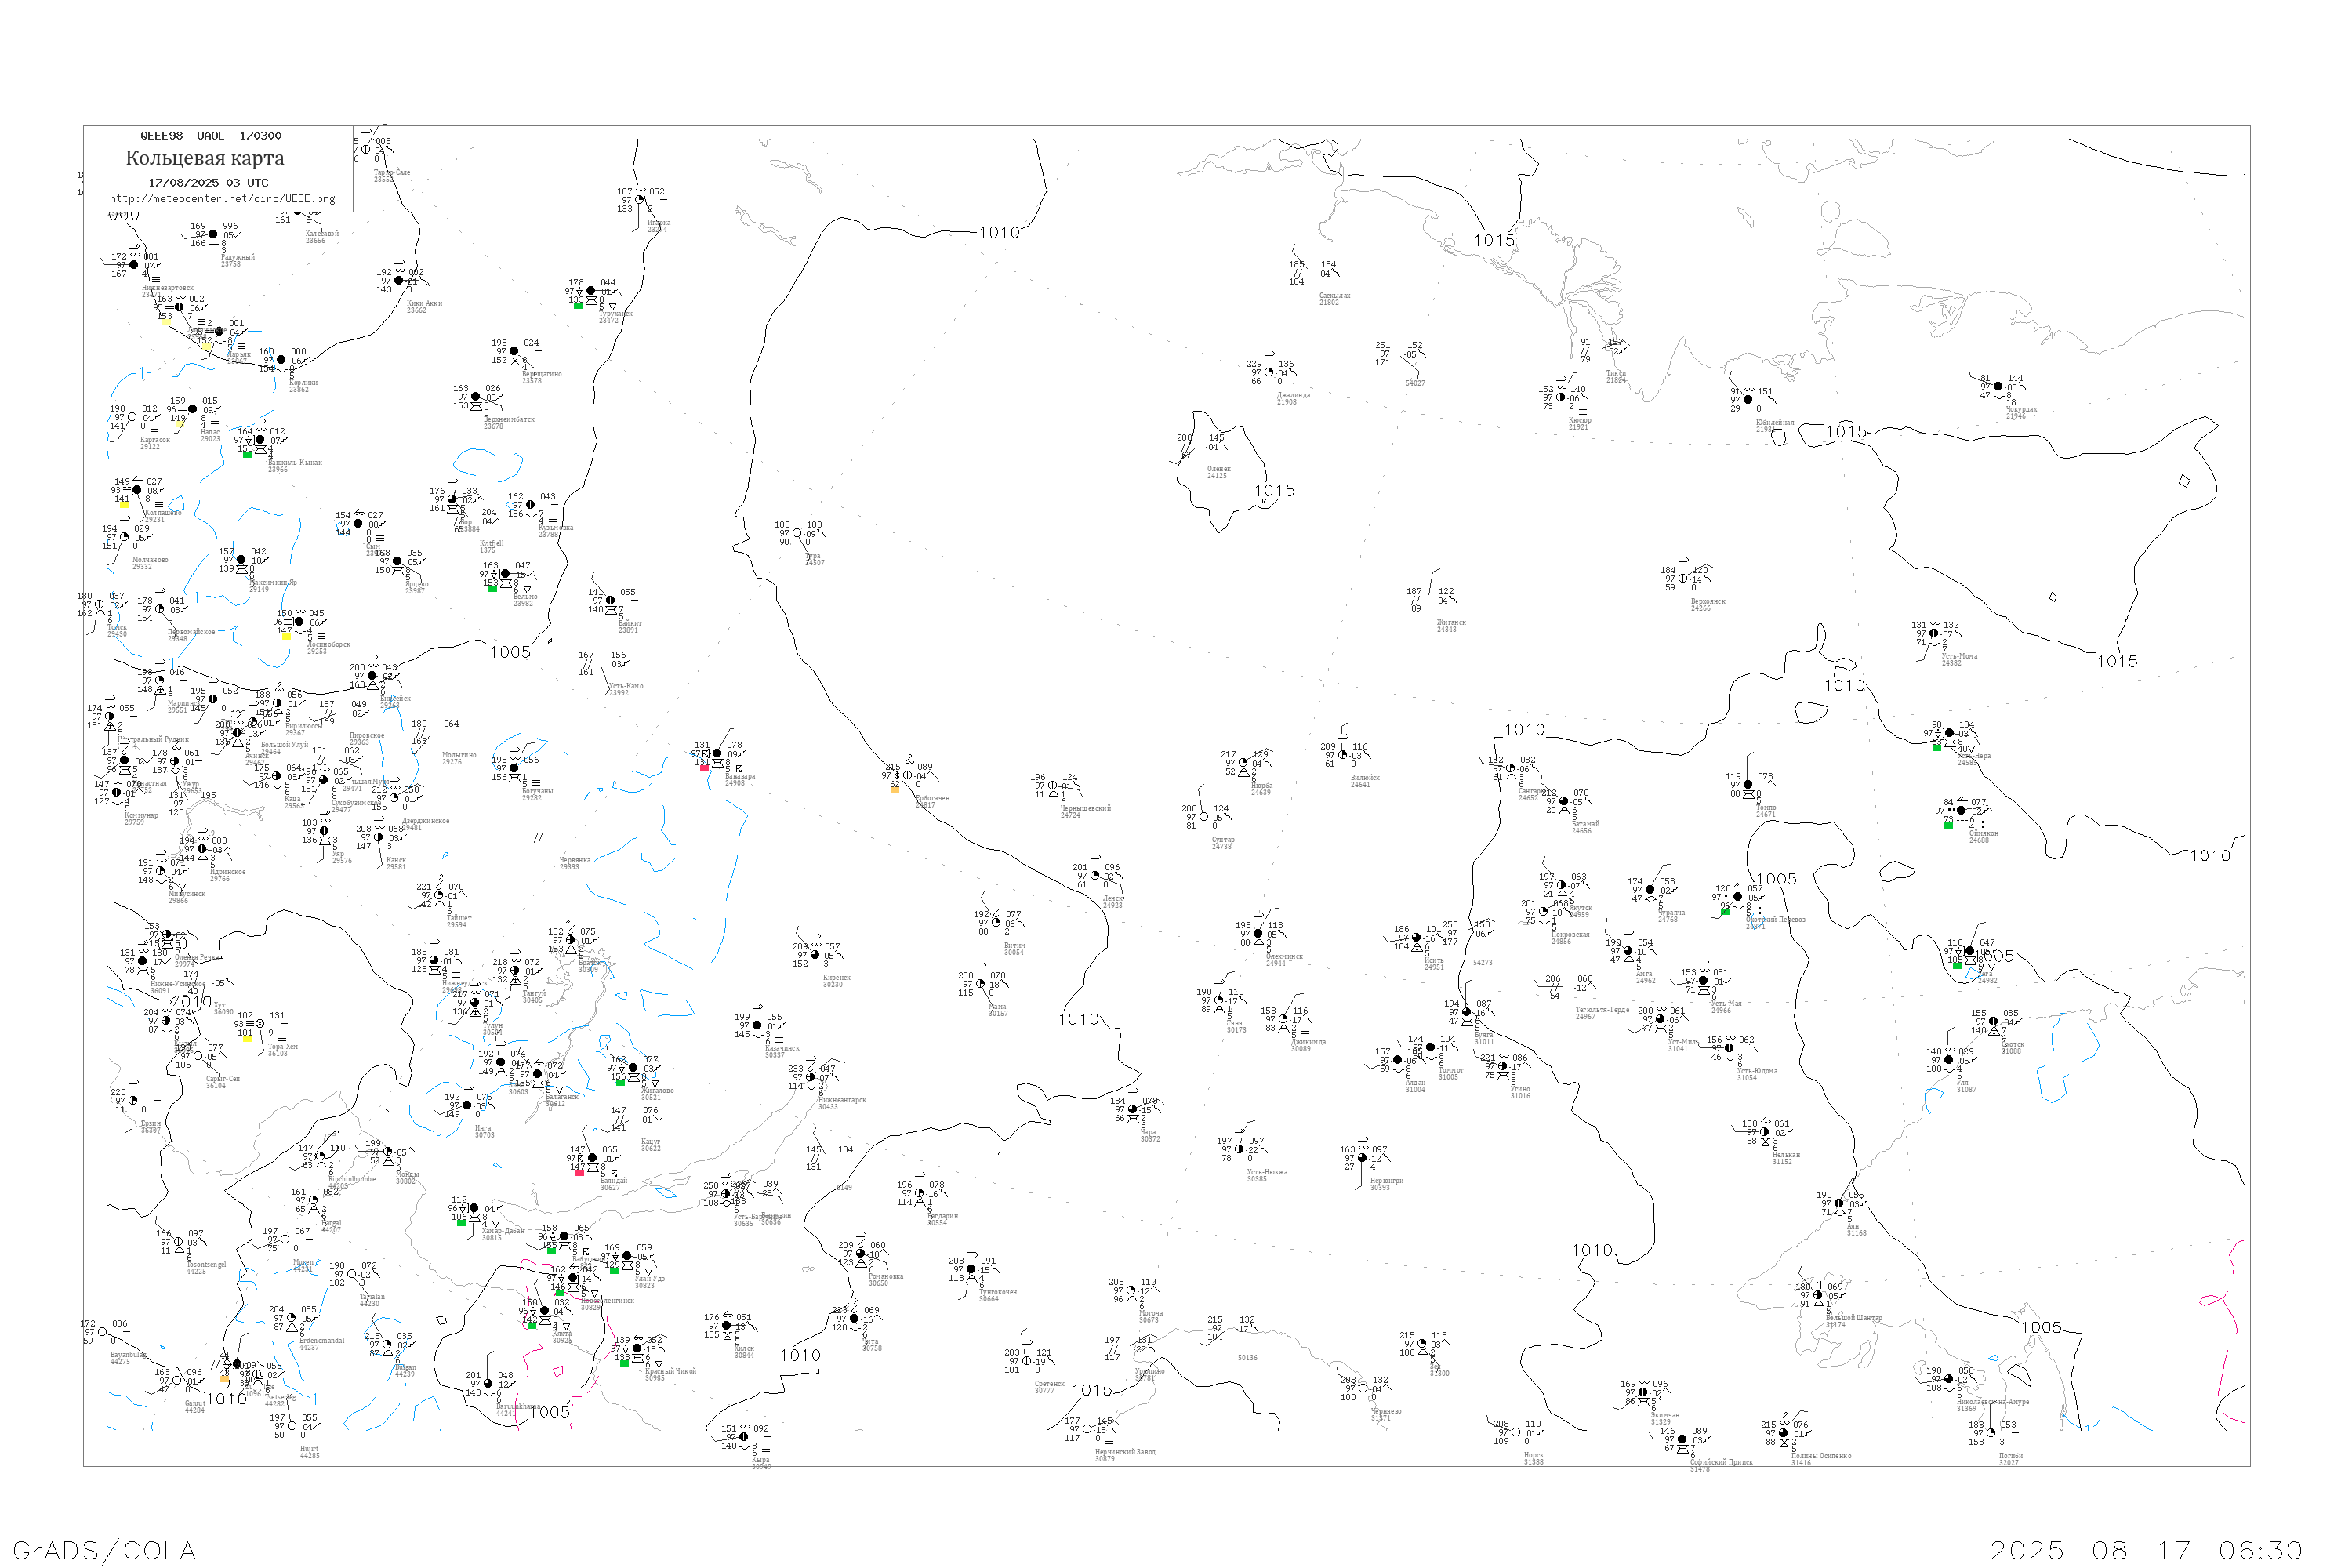
Task: Click the Оймякон station filled circle symbol
Action: click(1961, 810)
